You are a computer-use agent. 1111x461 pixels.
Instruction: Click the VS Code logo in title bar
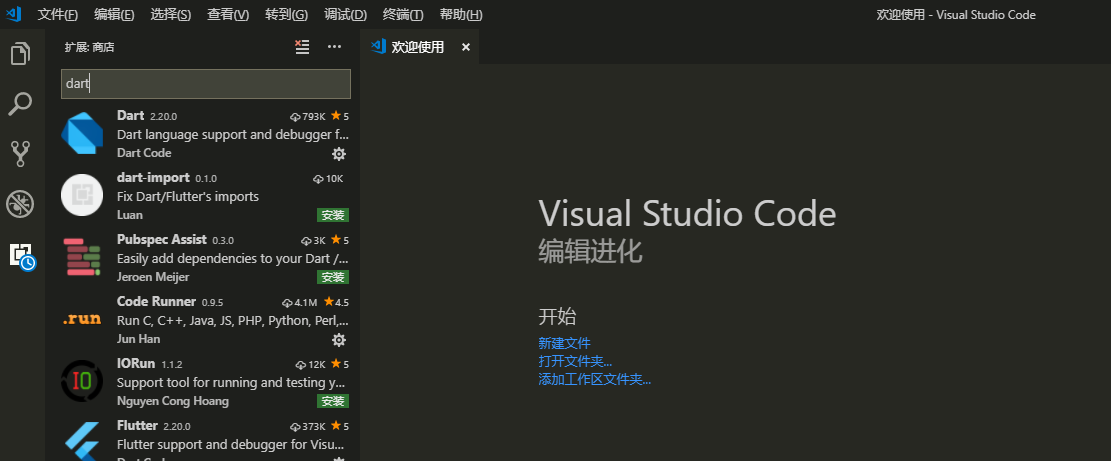coord(13,14)
